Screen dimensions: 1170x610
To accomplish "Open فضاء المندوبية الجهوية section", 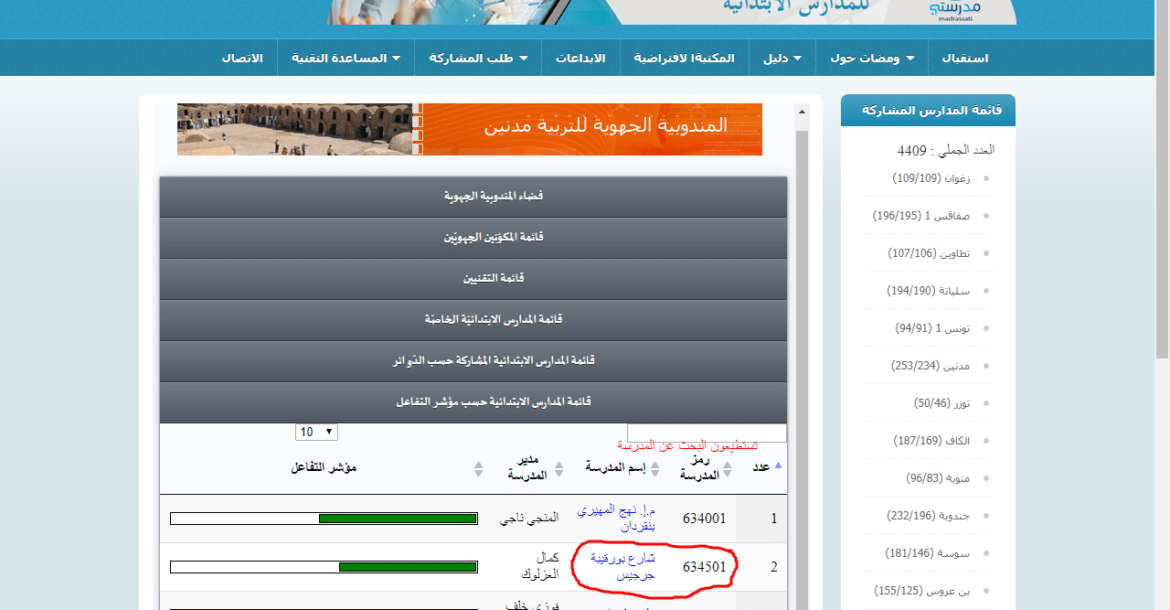I will click(x=473, y=197).
